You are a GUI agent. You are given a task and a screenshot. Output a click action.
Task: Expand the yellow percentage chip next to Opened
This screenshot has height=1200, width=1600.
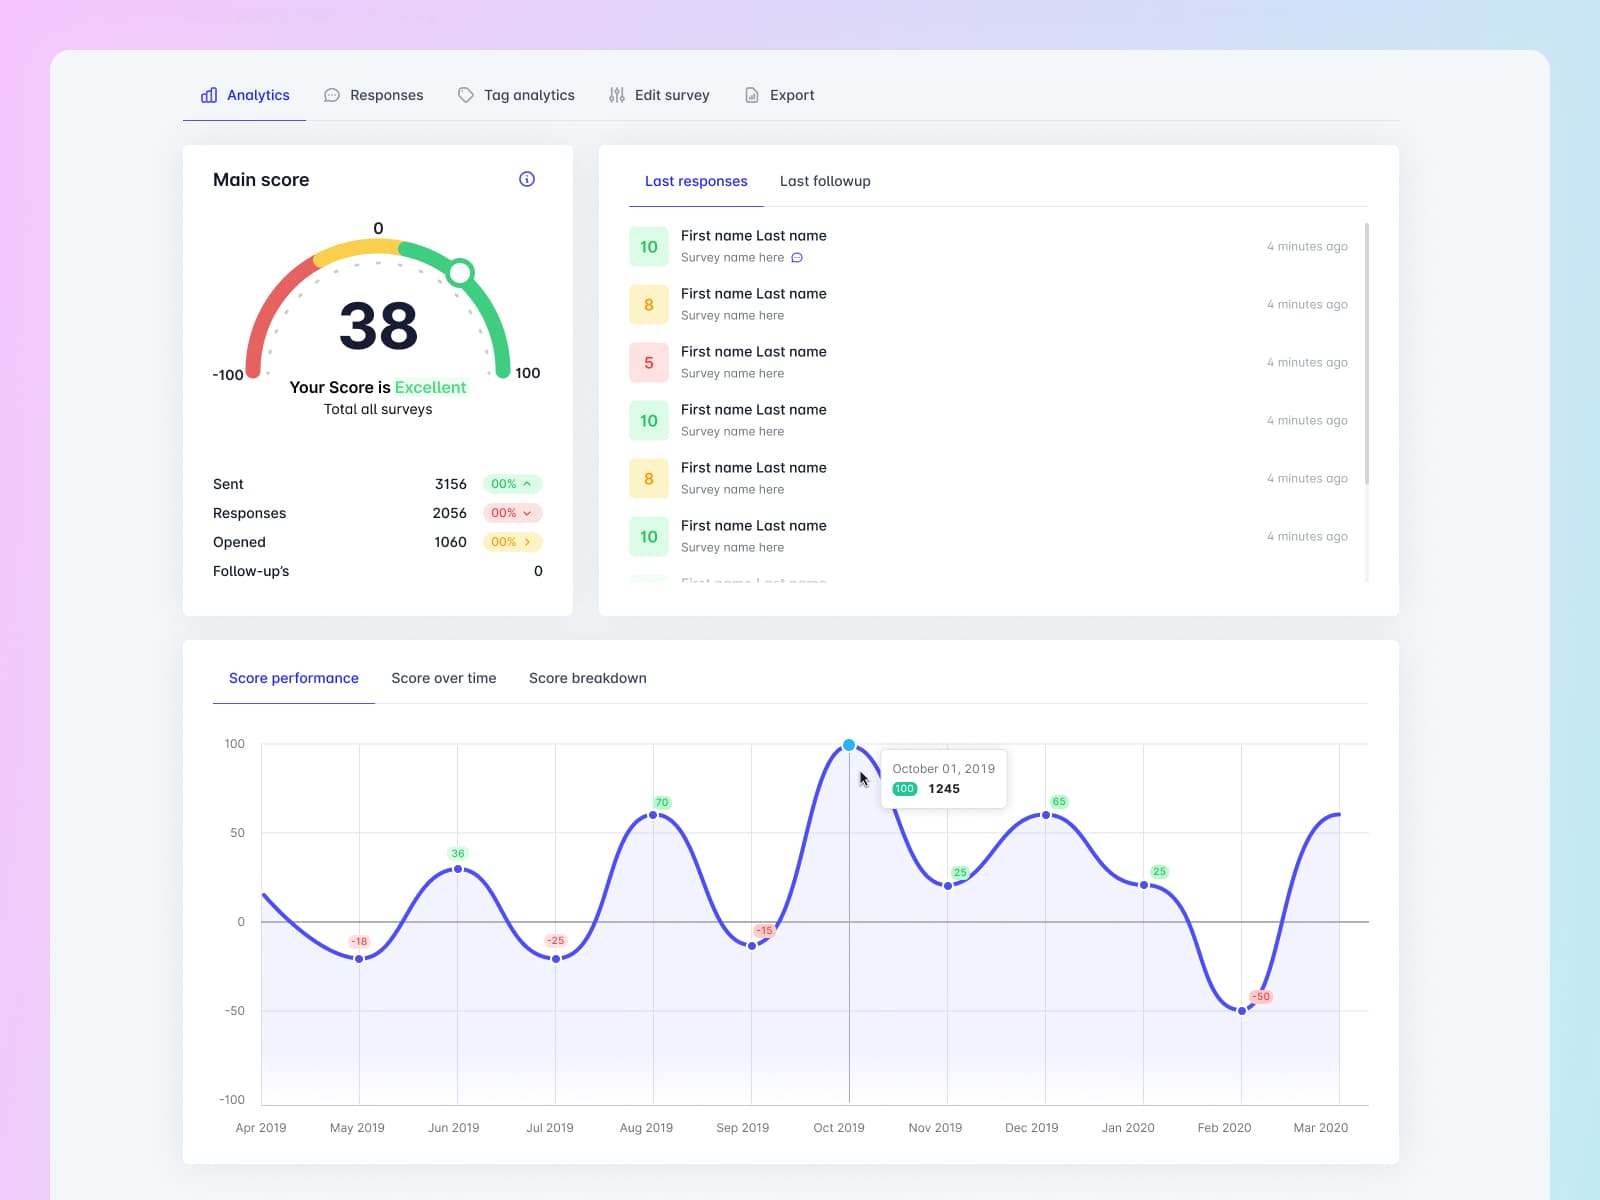512,542
